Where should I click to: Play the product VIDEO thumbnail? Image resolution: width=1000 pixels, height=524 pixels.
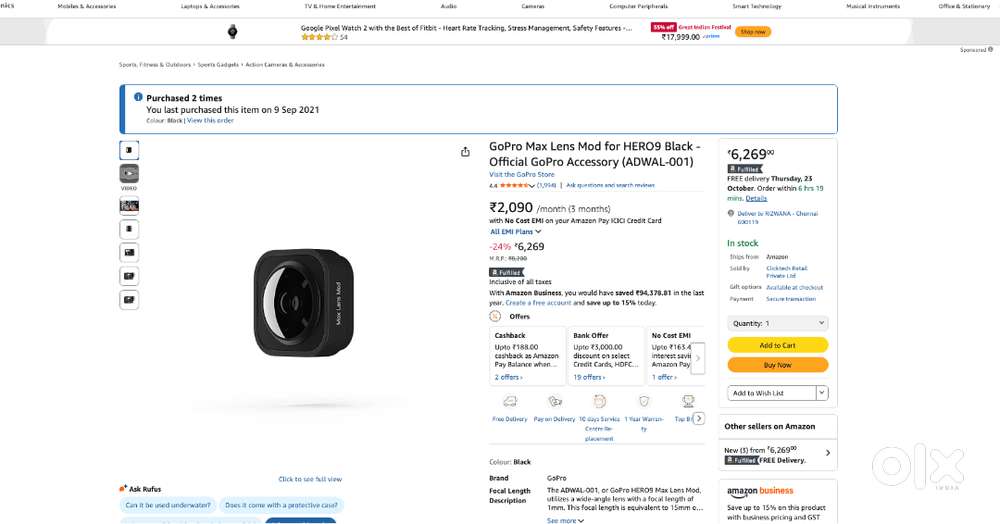pos(129,174)
